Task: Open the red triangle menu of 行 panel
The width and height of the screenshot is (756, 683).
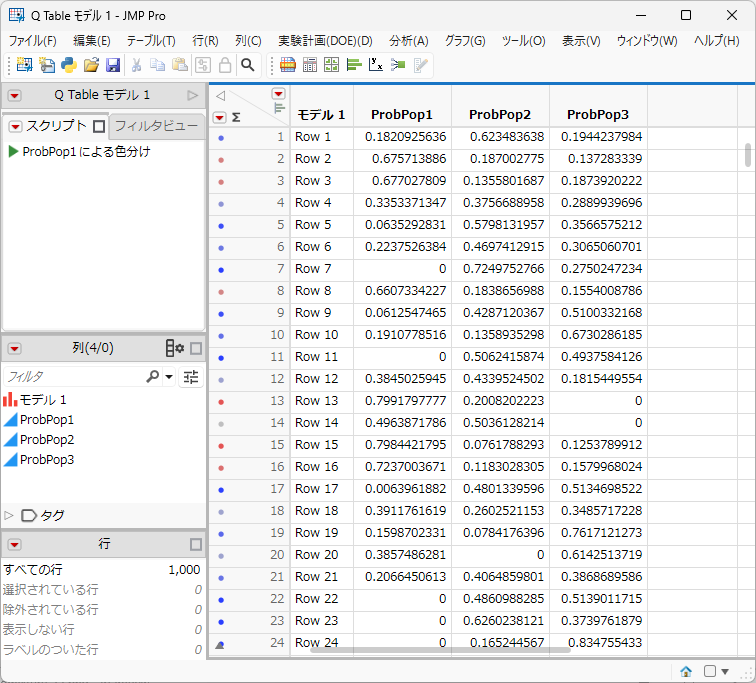Action: click(14, 545)
